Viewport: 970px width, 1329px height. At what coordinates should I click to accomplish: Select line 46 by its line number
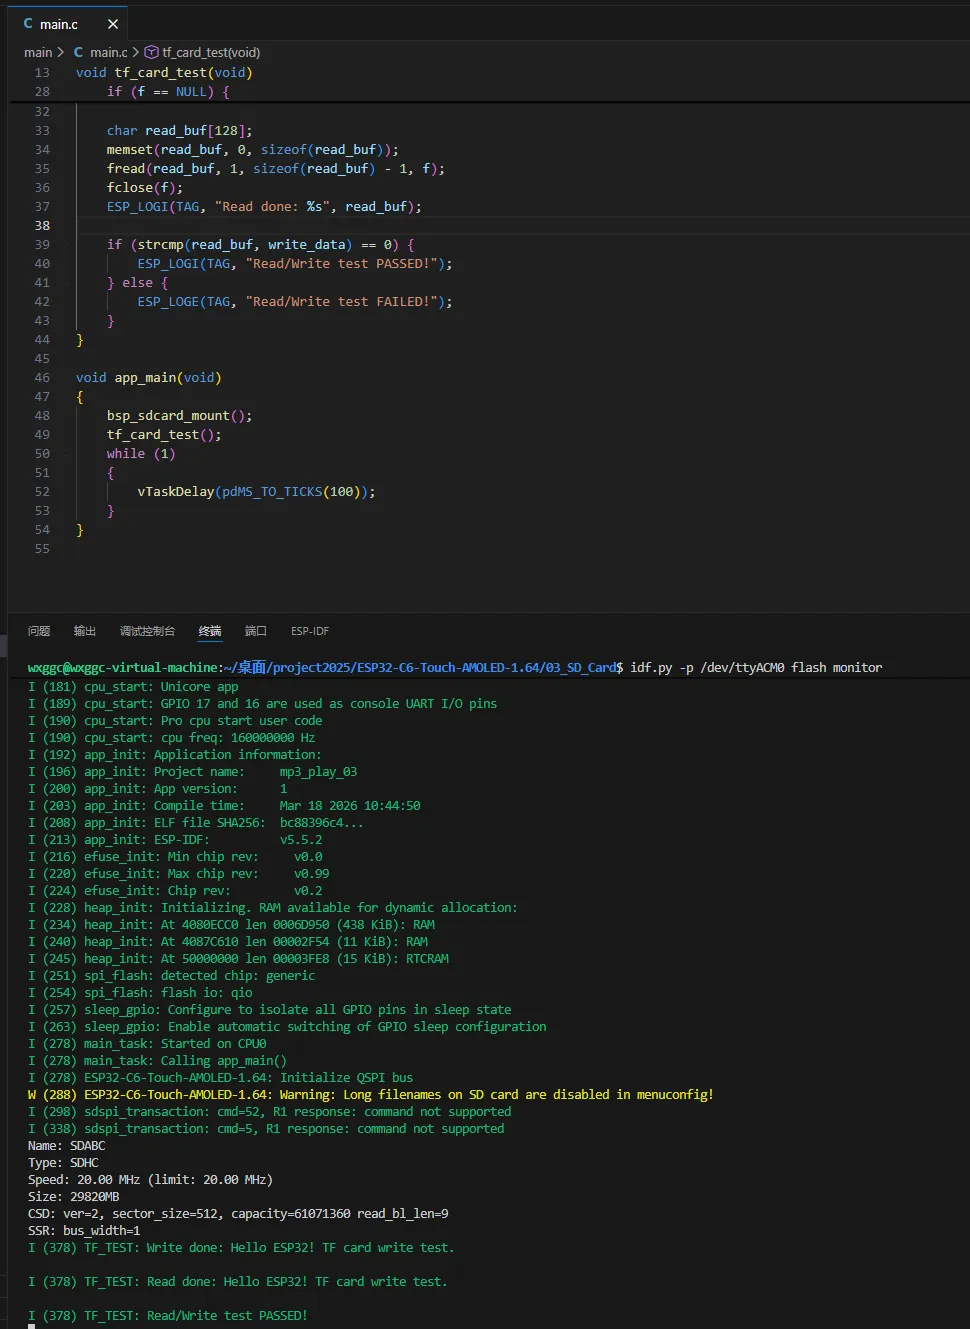[42, 377]
